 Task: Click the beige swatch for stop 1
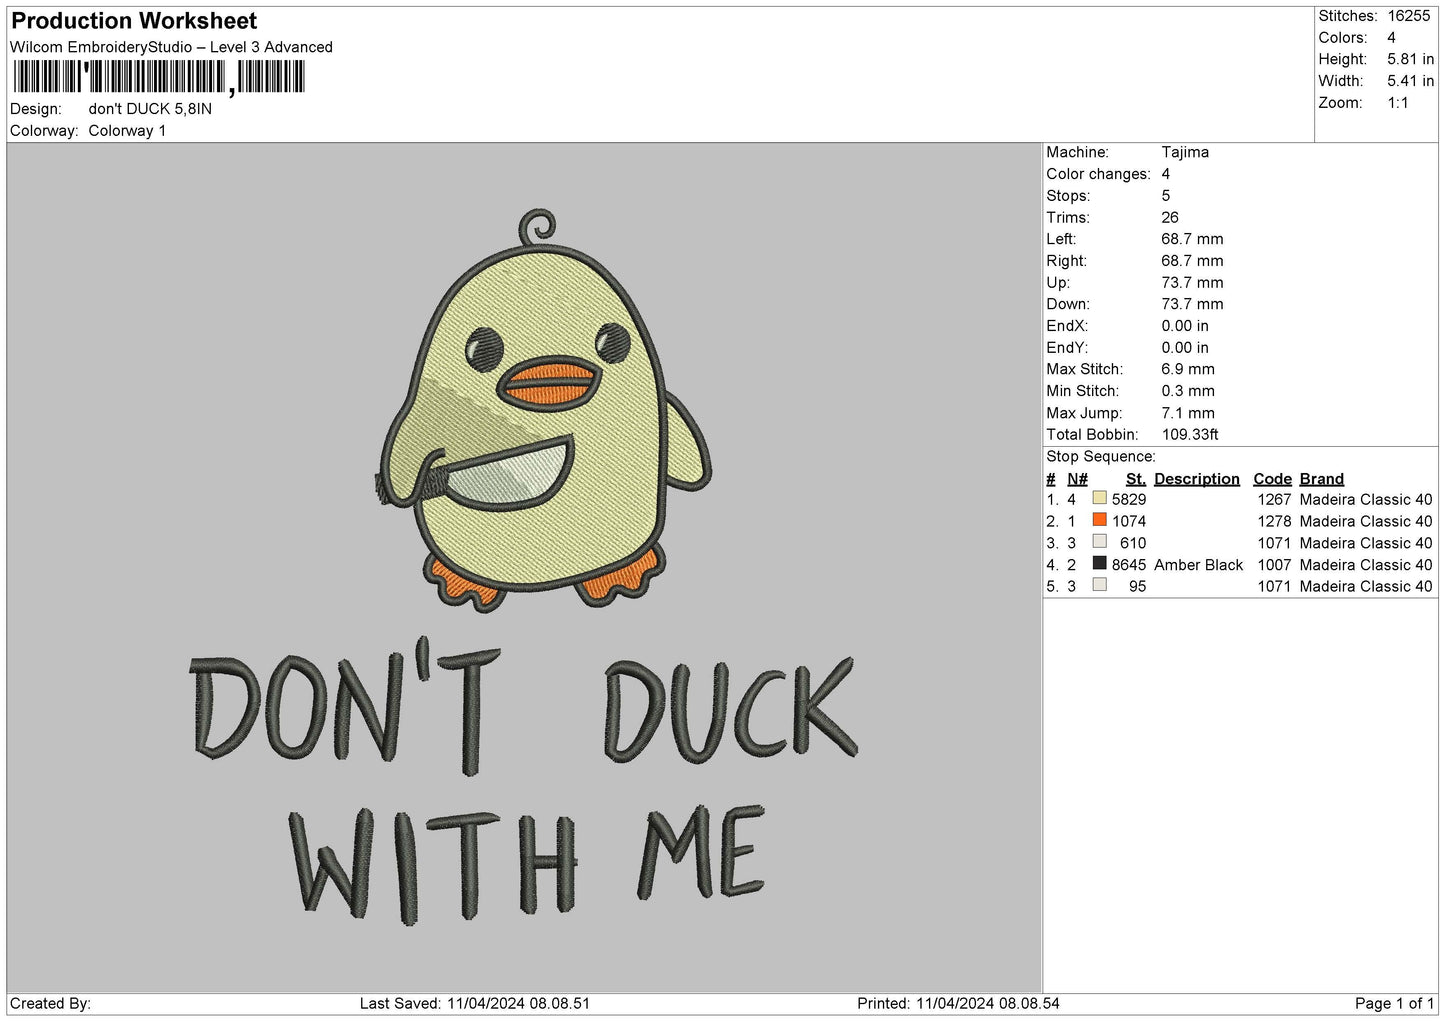[1100, 498]
